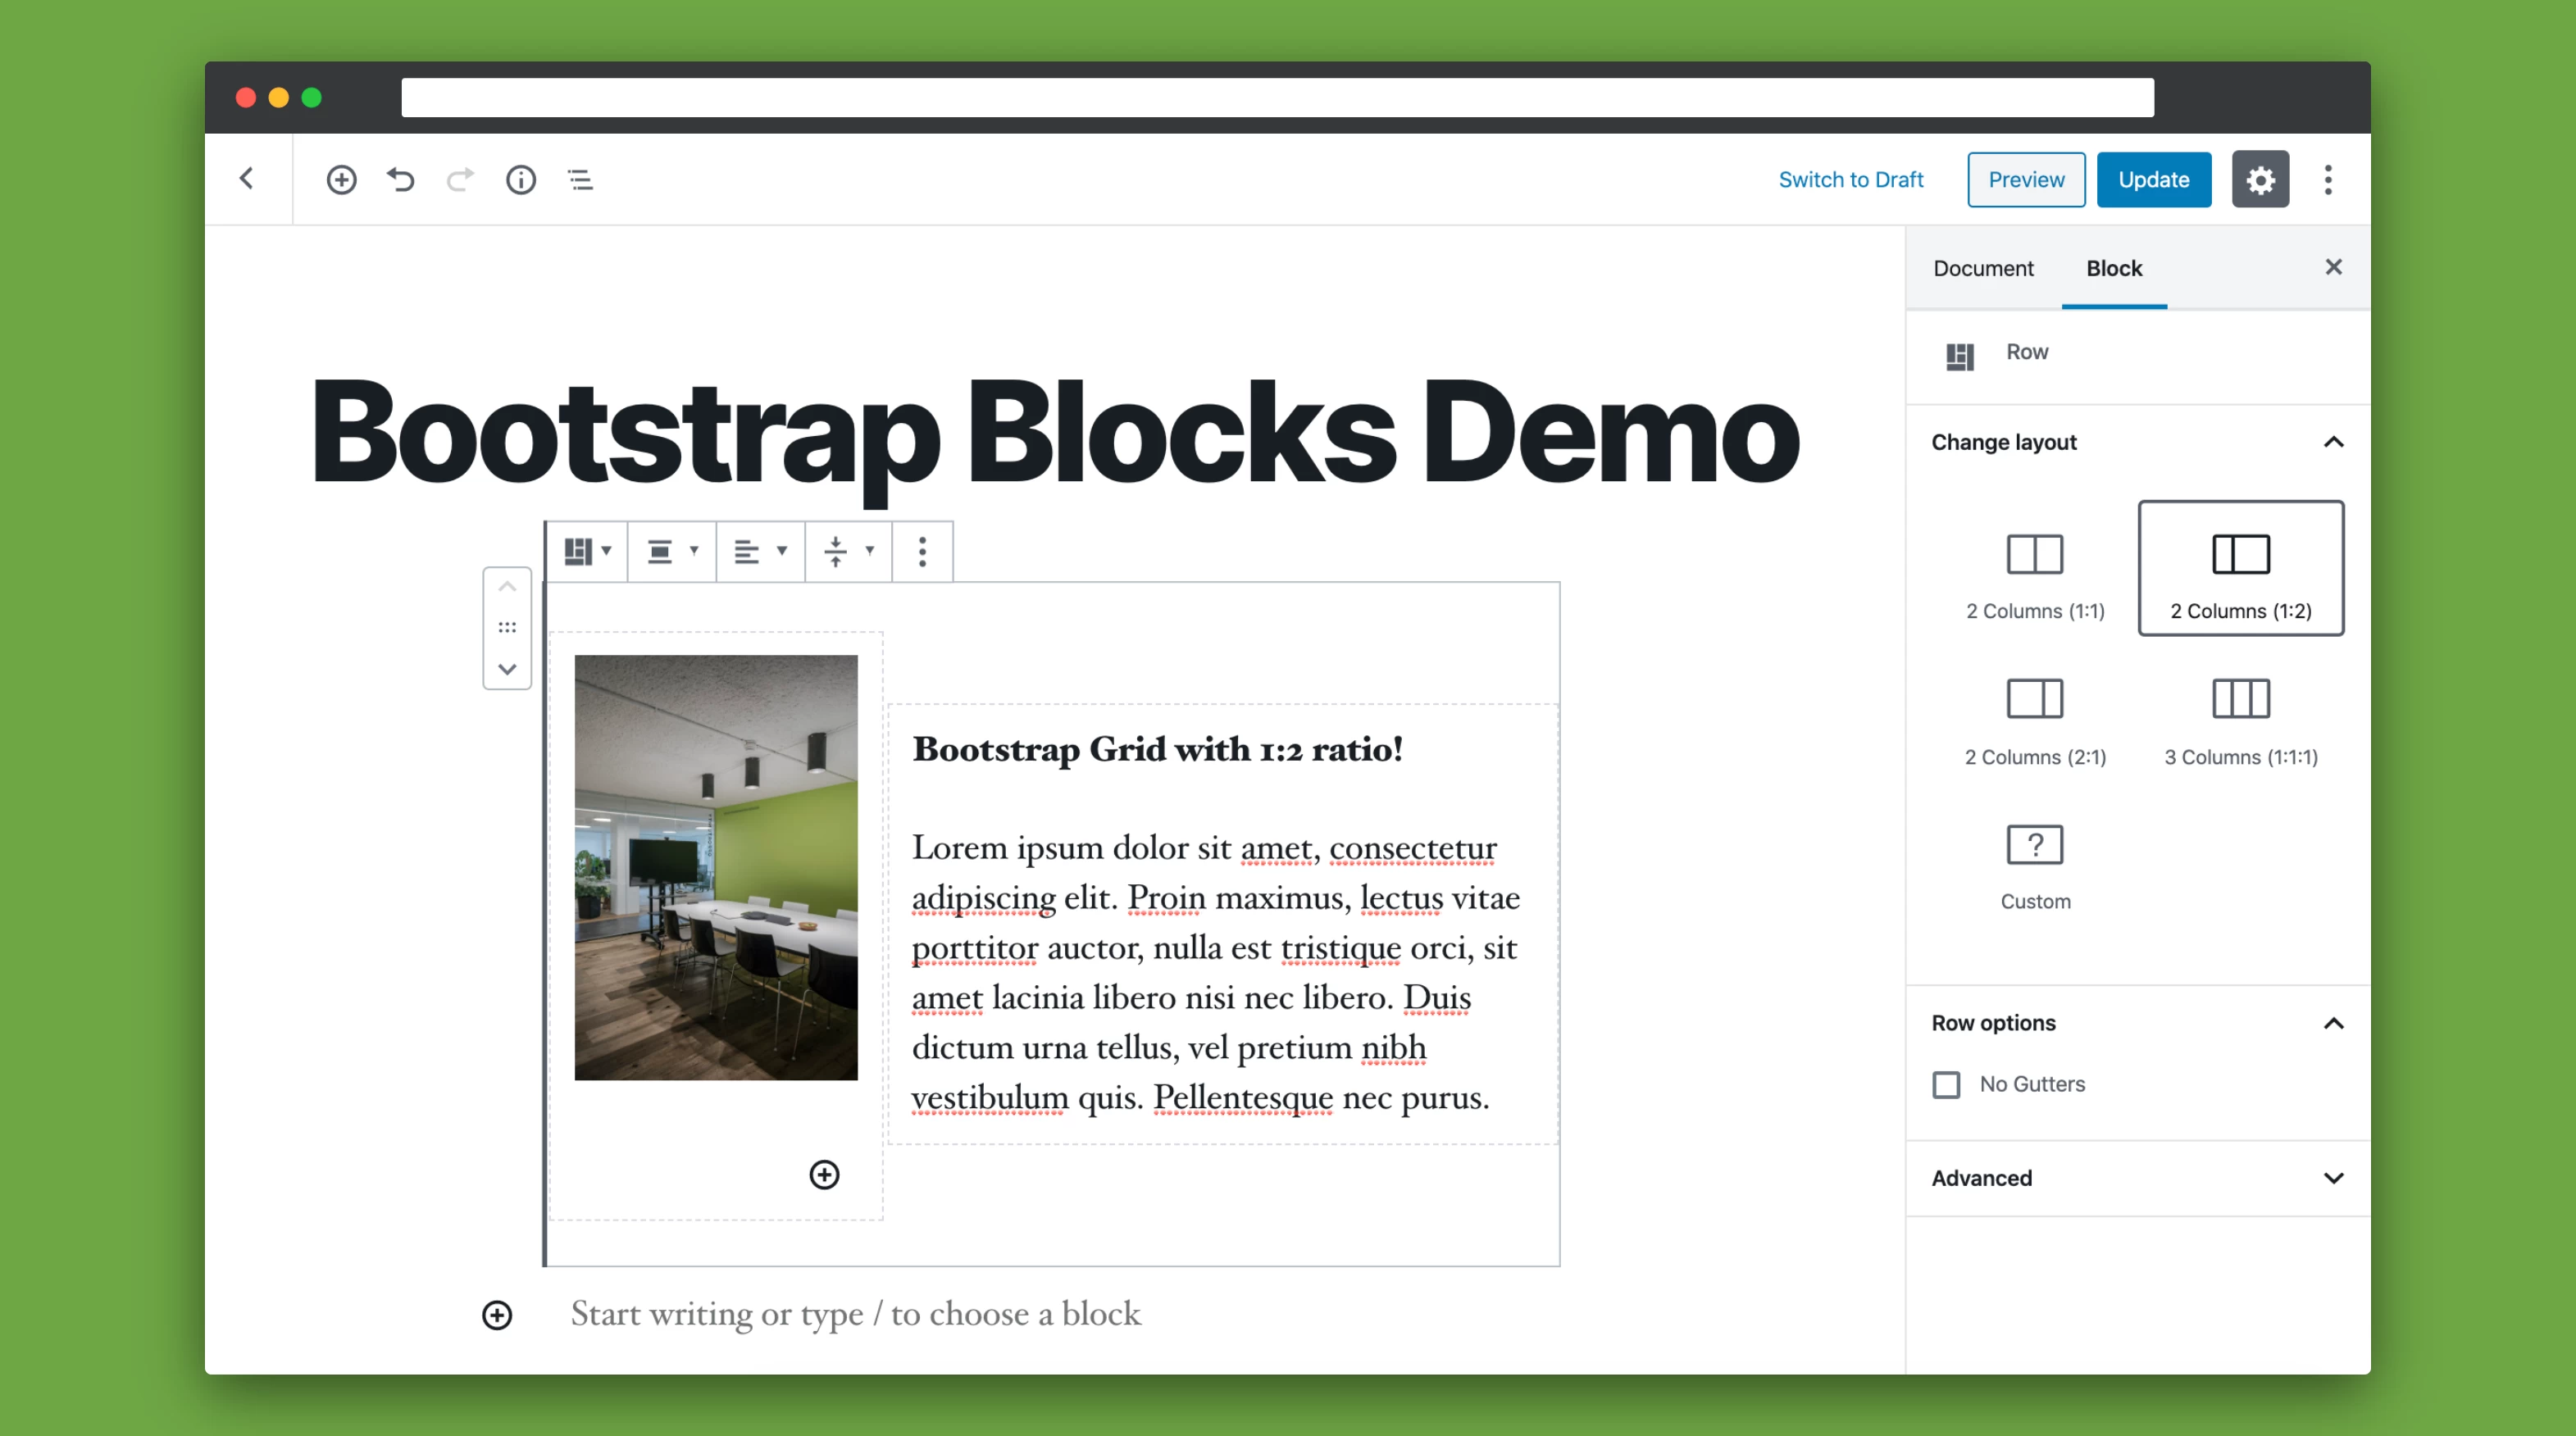Open the block alignment dropdown
This screenshot has height=1436, width=2576.
pos(672,551)
